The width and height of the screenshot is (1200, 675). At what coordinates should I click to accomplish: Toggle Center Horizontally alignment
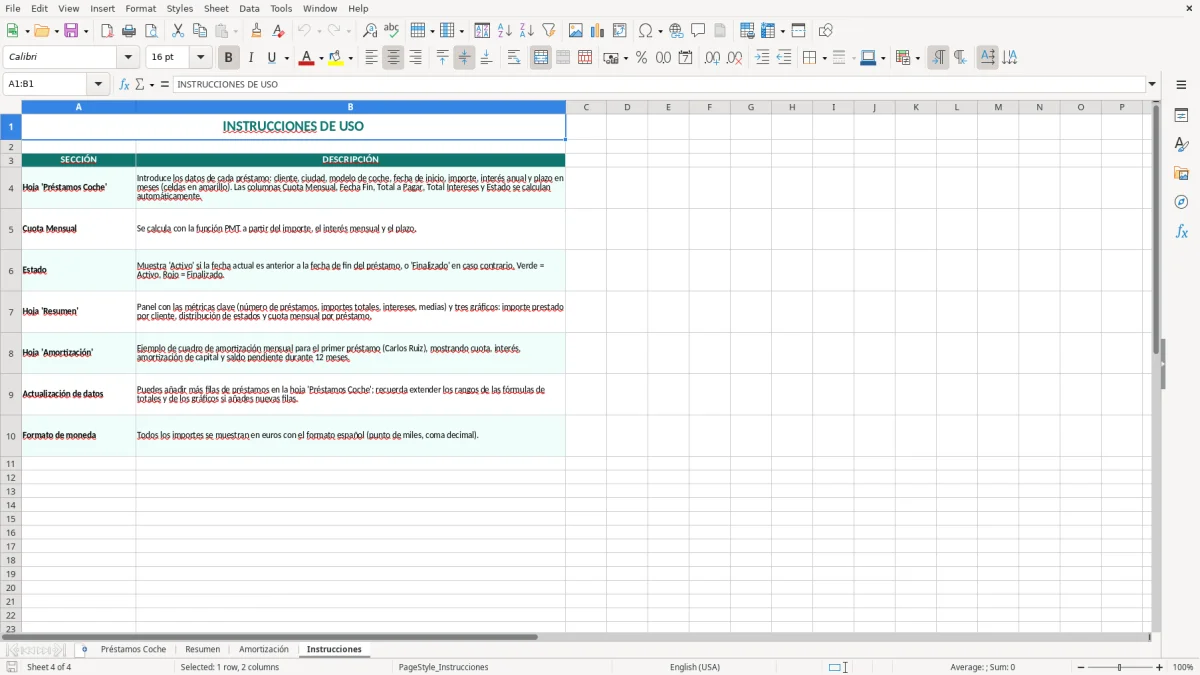pyautogui.click(x=393, y=58)
